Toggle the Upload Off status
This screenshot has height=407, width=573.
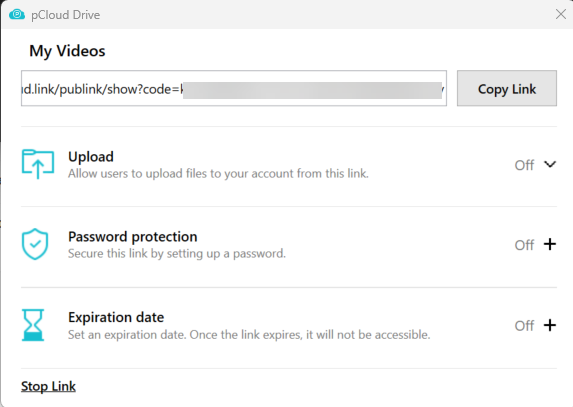coord(524,165)
